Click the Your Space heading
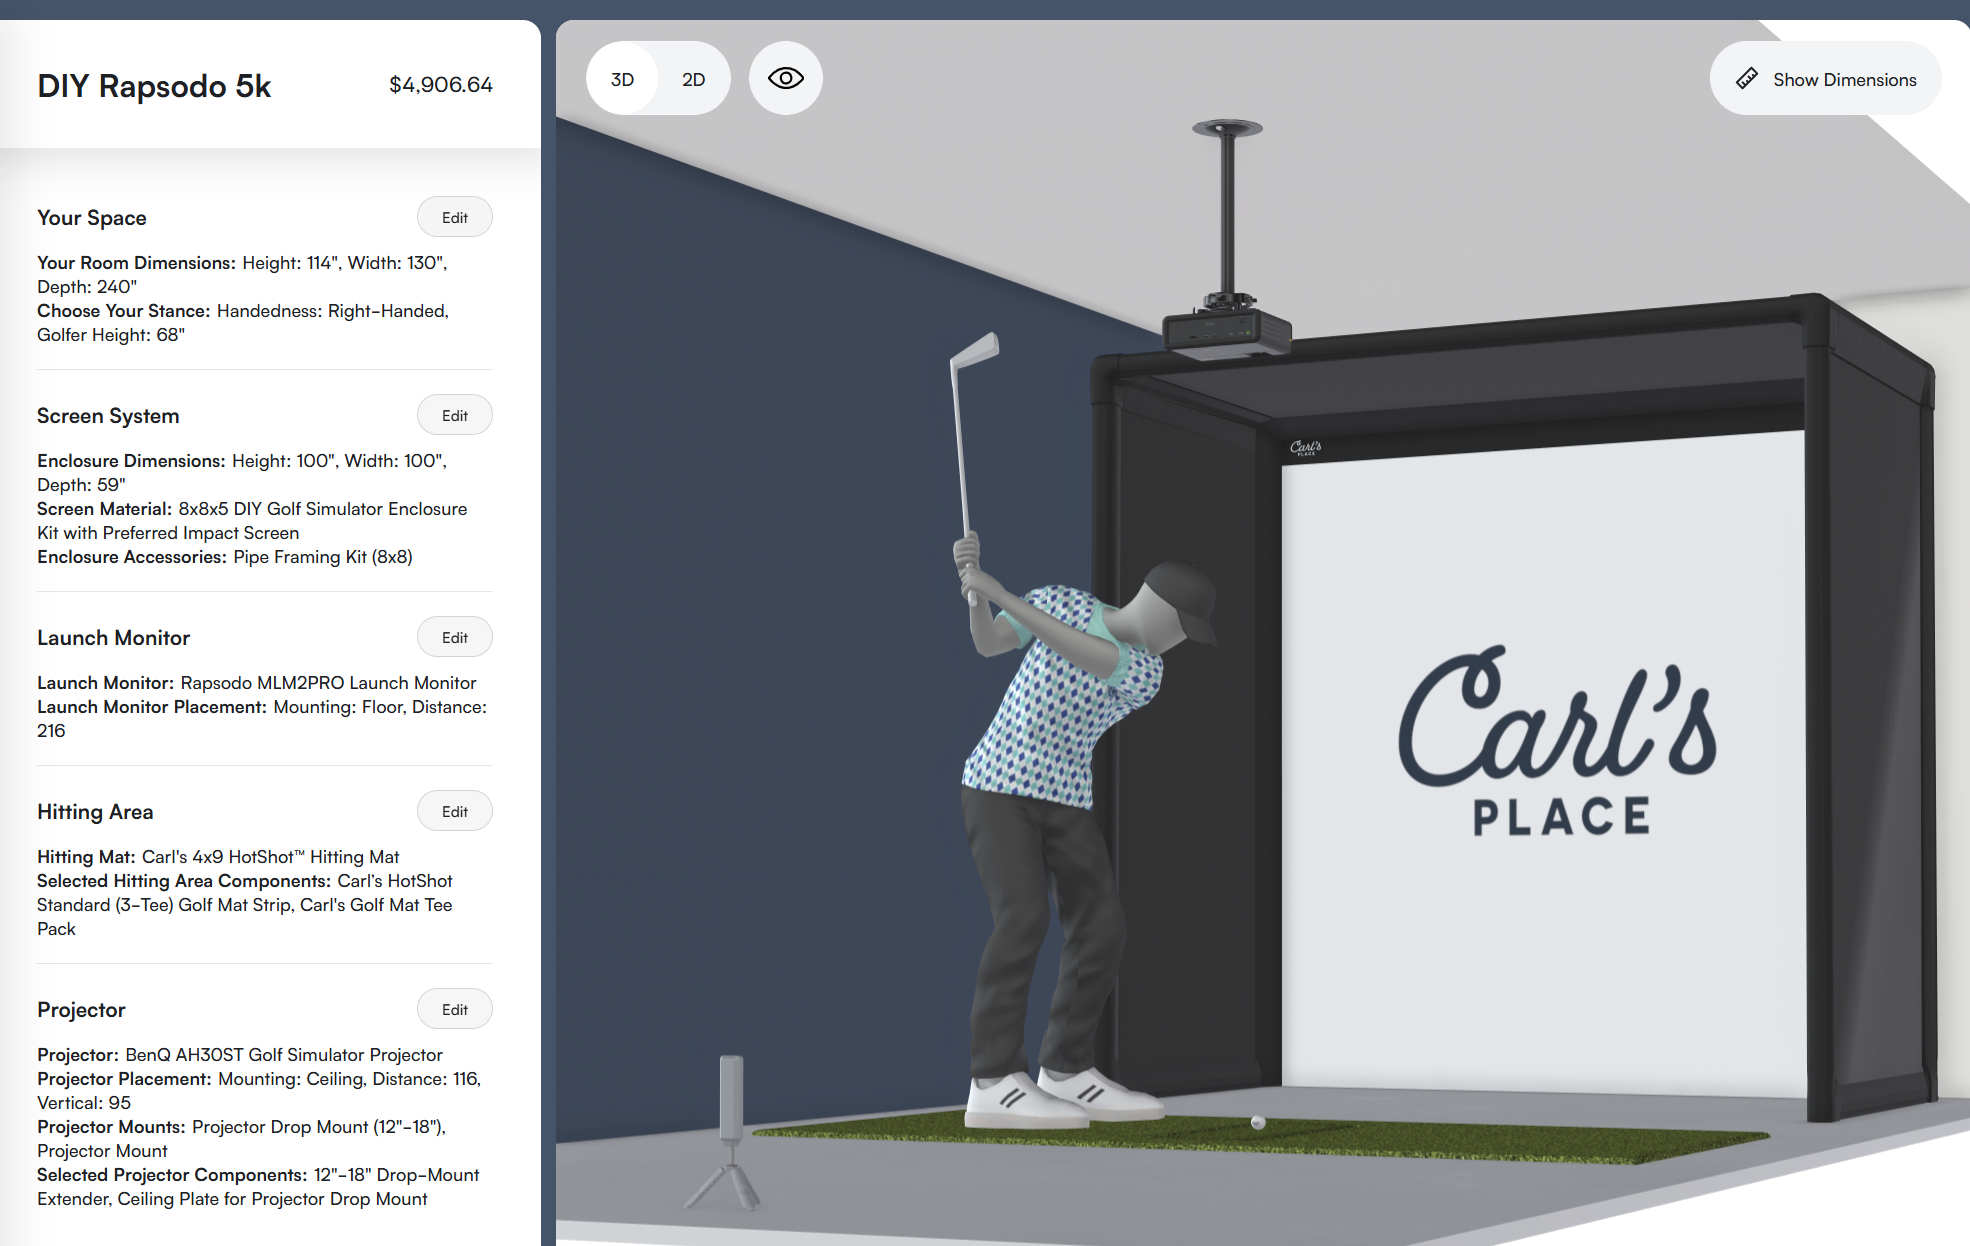 tap(92, 218)
